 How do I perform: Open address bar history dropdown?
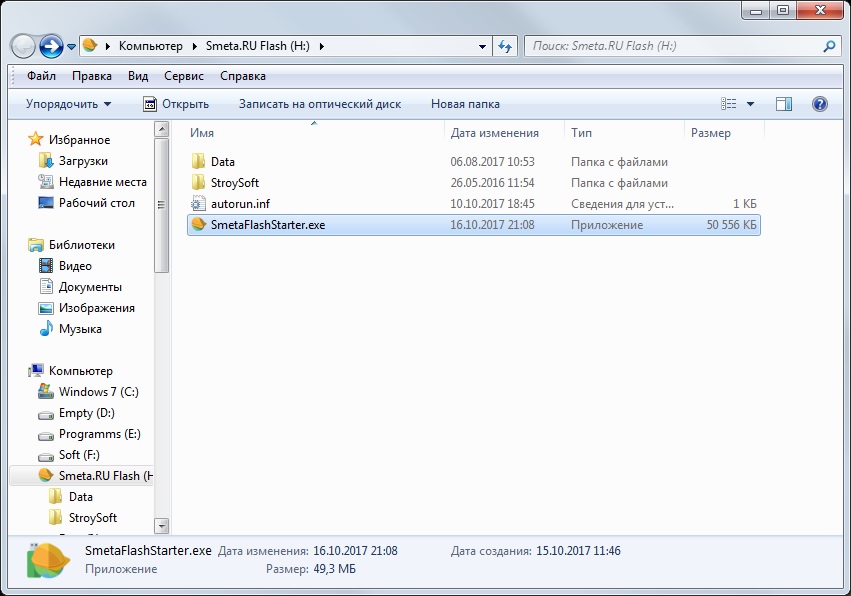point(482,47)
